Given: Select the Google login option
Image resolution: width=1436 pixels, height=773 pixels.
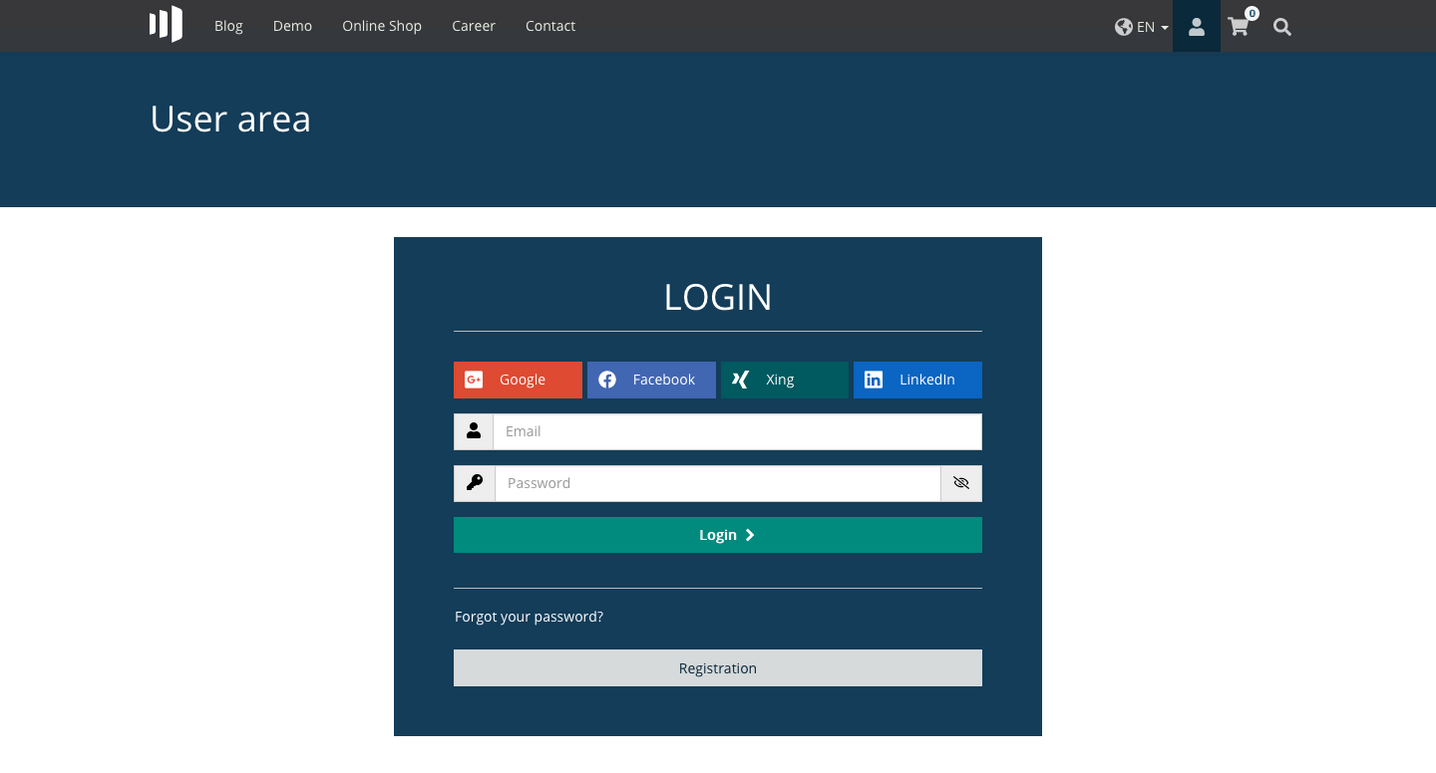Looking at the screenshot, I should pos(517,380).
